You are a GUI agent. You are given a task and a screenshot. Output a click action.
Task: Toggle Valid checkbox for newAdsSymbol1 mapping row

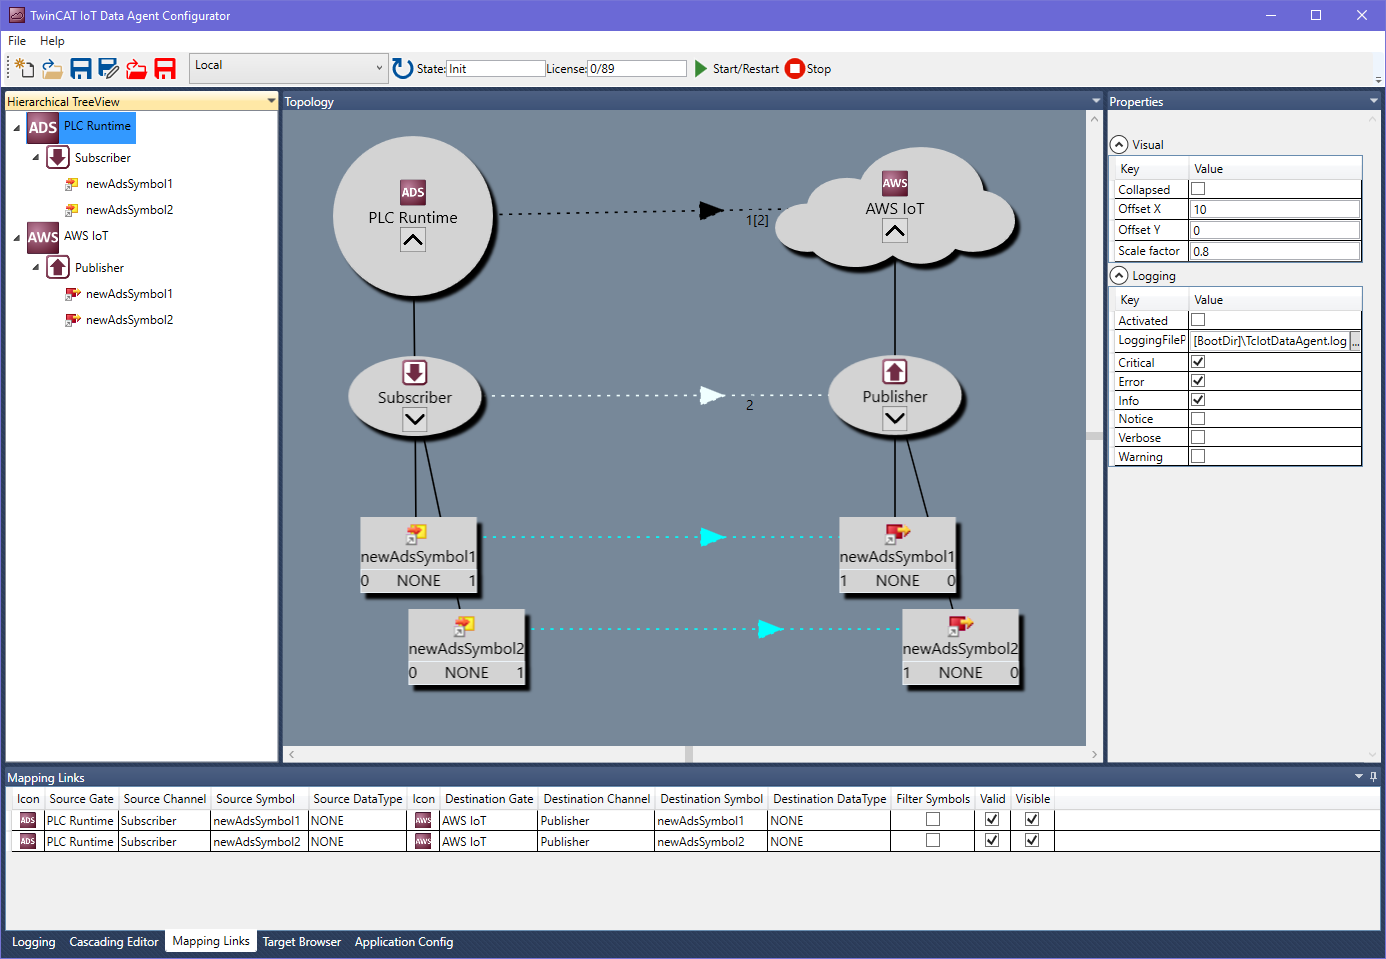[992, 819]
